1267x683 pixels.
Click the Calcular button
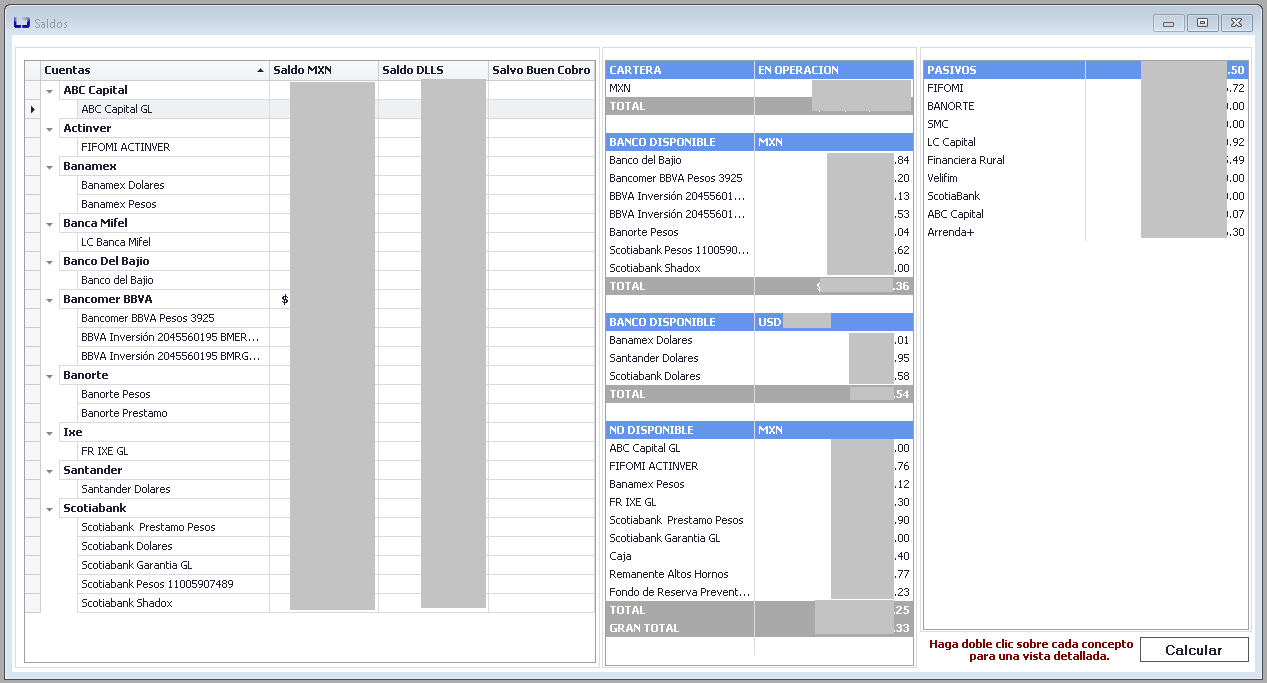click(1194, 650)
